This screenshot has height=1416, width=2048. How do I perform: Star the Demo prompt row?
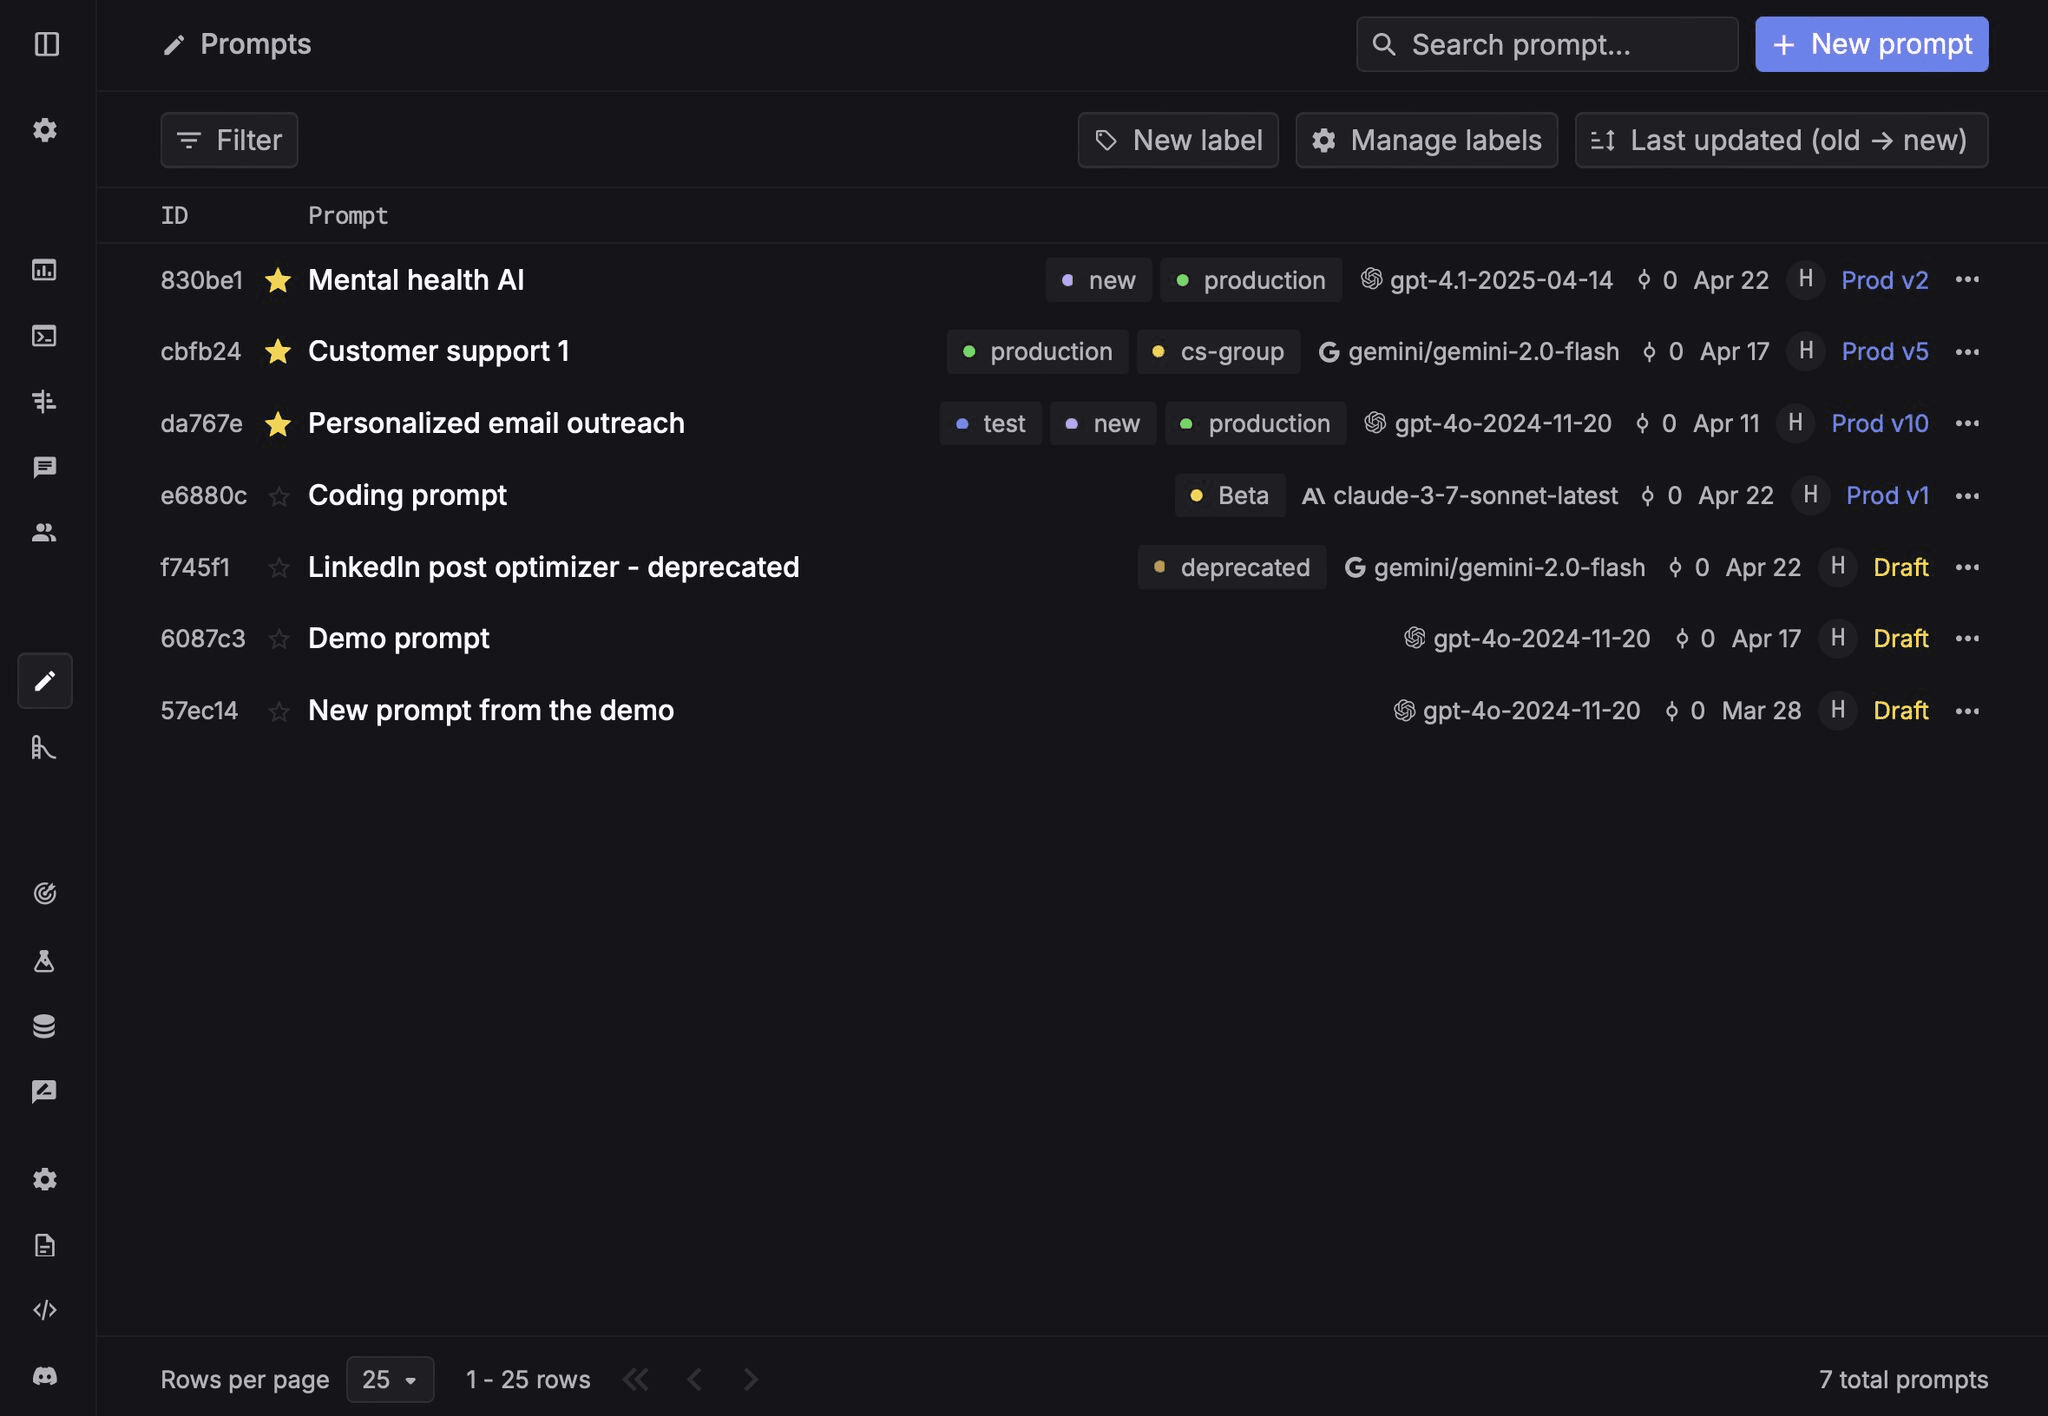click(x=279, y=640)
